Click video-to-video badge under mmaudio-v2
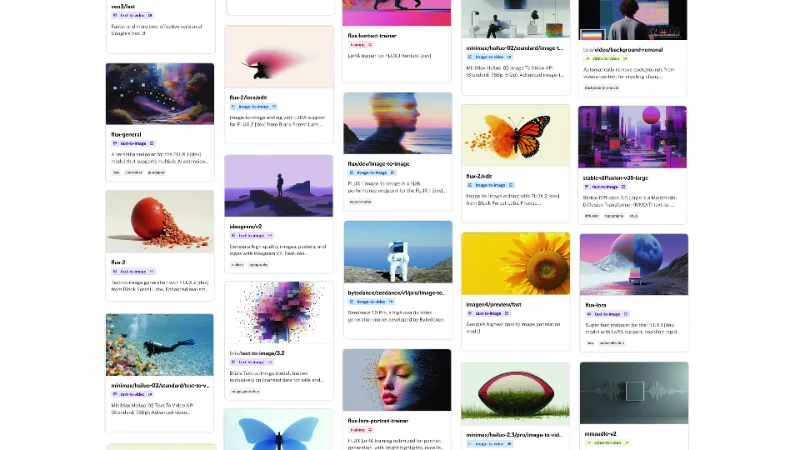800x450 pixels. click(609, 443)
